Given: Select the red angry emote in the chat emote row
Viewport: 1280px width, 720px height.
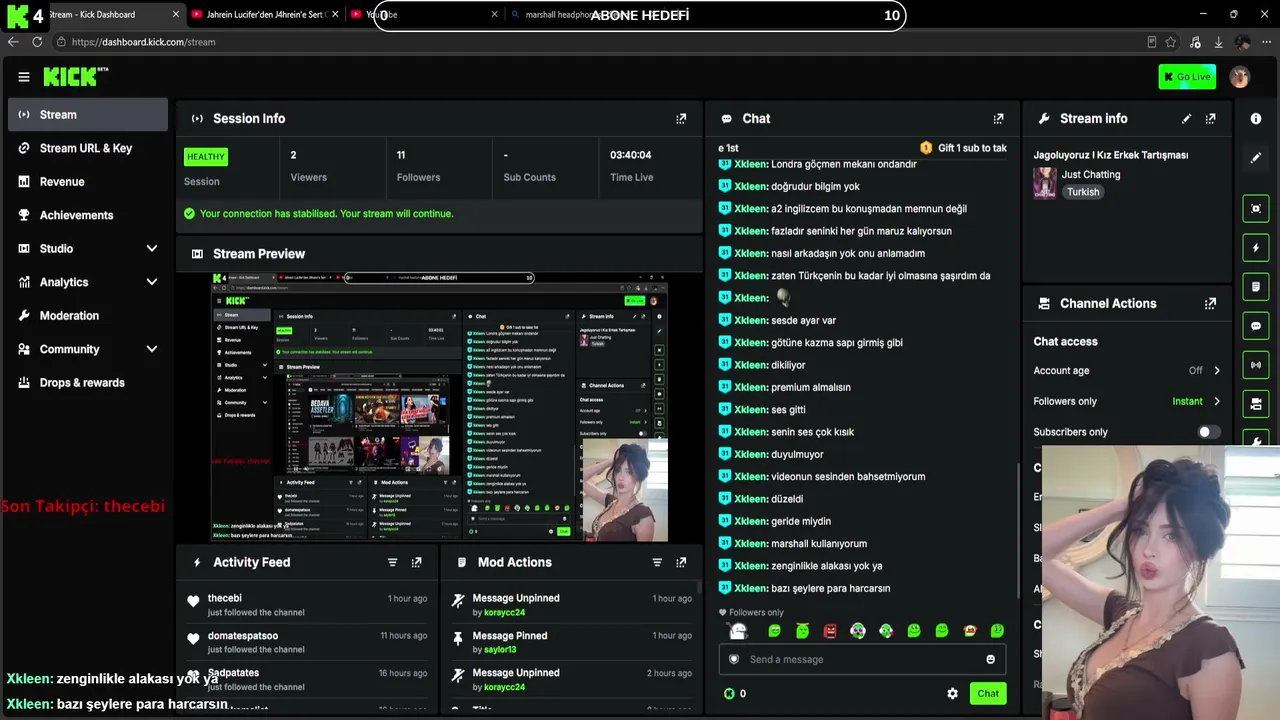Looking at the screenshot, I should point(830,631).
